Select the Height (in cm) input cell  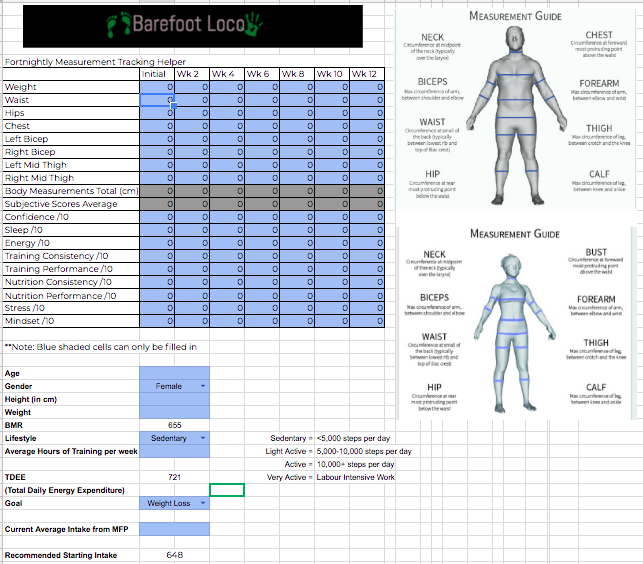175,398
